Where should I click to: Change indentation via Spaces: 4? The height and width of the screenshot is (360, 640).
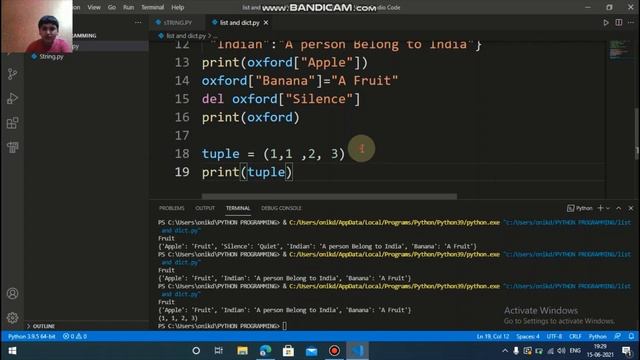[528, 336]
